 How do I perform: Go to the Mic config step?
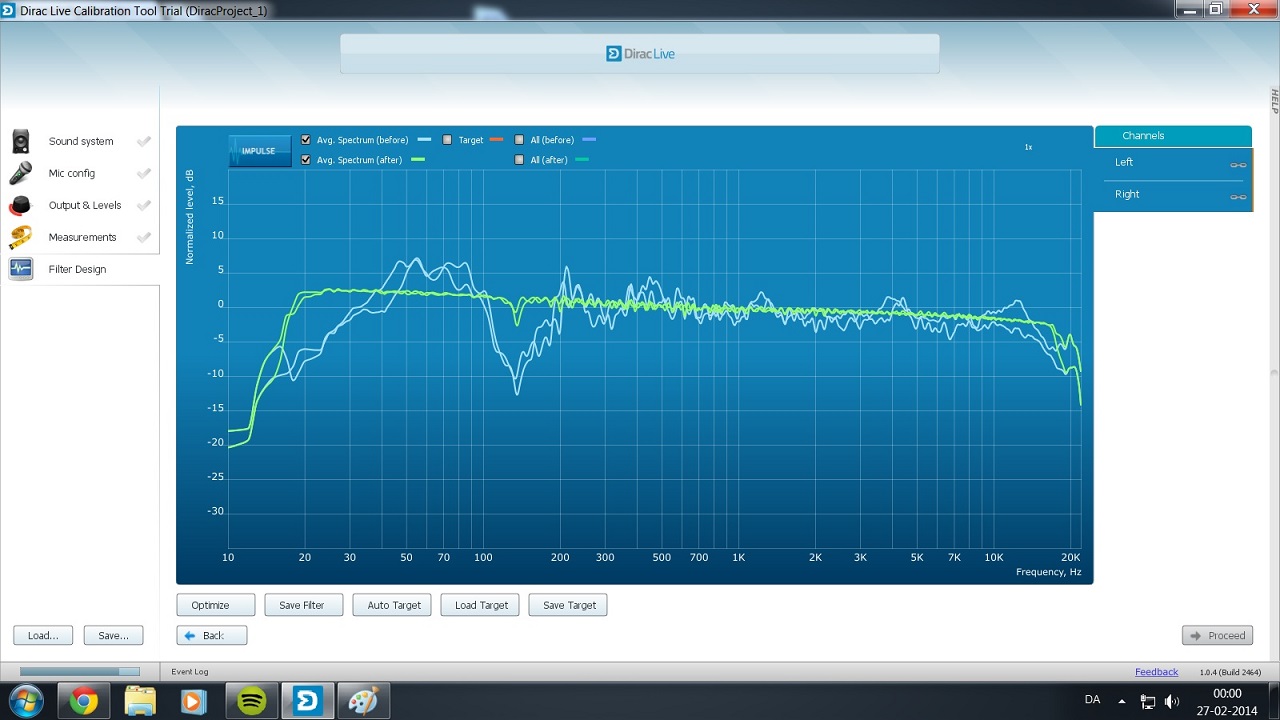[x=80, y=173]
